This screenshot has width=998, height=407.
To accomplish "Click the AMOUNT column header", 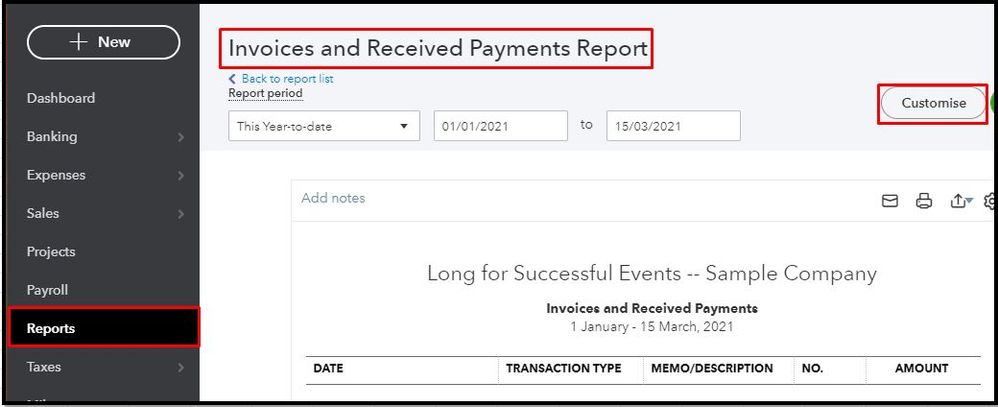I will [922, 368].
